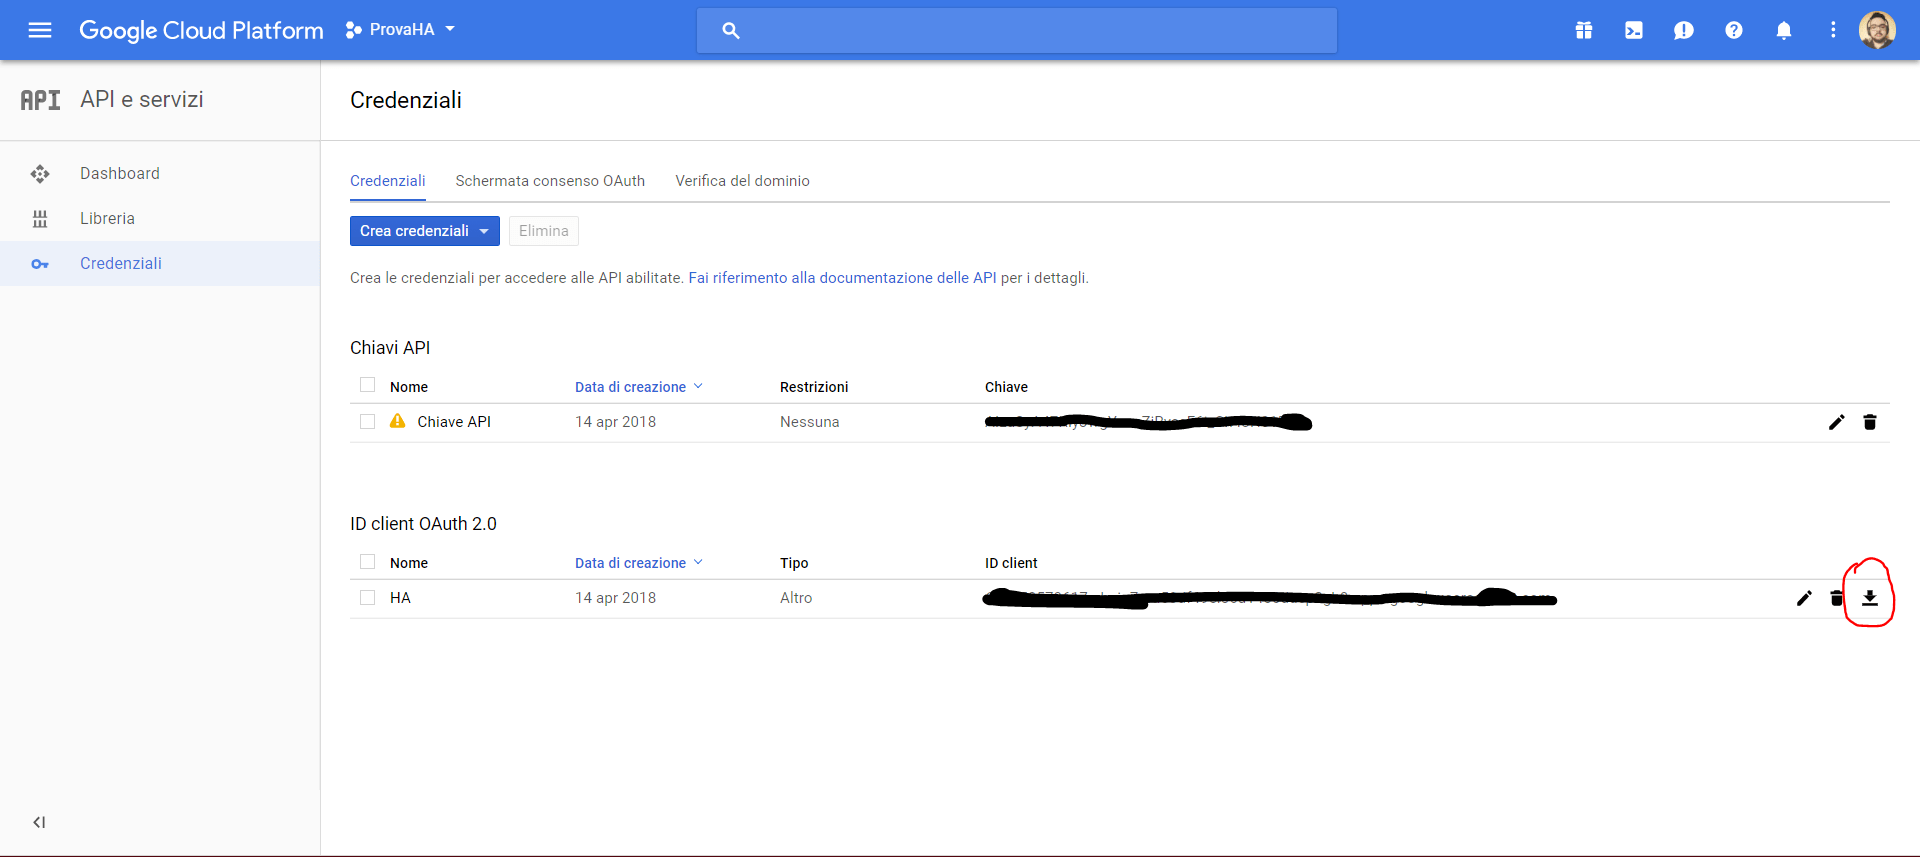
Task: Select all API keys header checkbox
Action: pyautogui.click(x=367, y=386)
